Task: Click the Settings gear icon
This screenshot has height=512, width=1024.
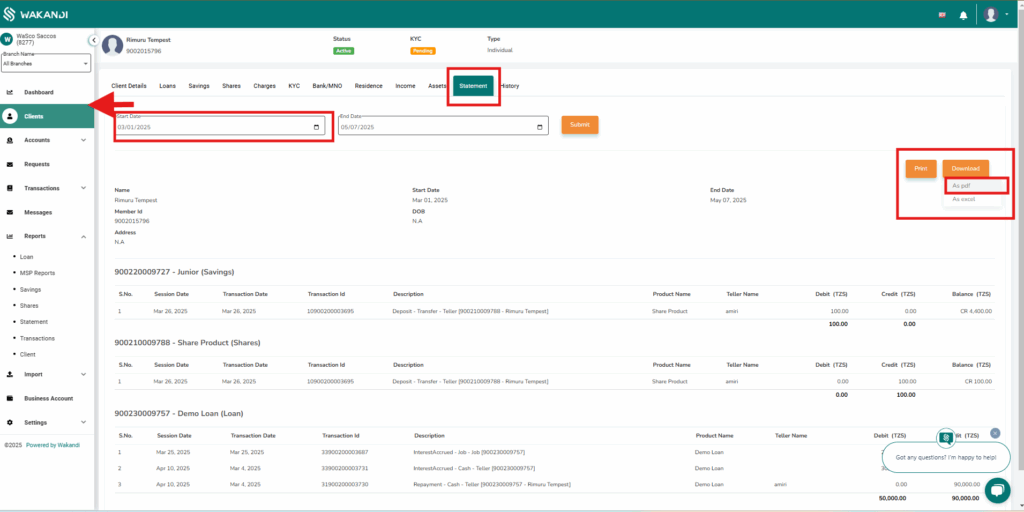Action: click(x=10, y=423)
